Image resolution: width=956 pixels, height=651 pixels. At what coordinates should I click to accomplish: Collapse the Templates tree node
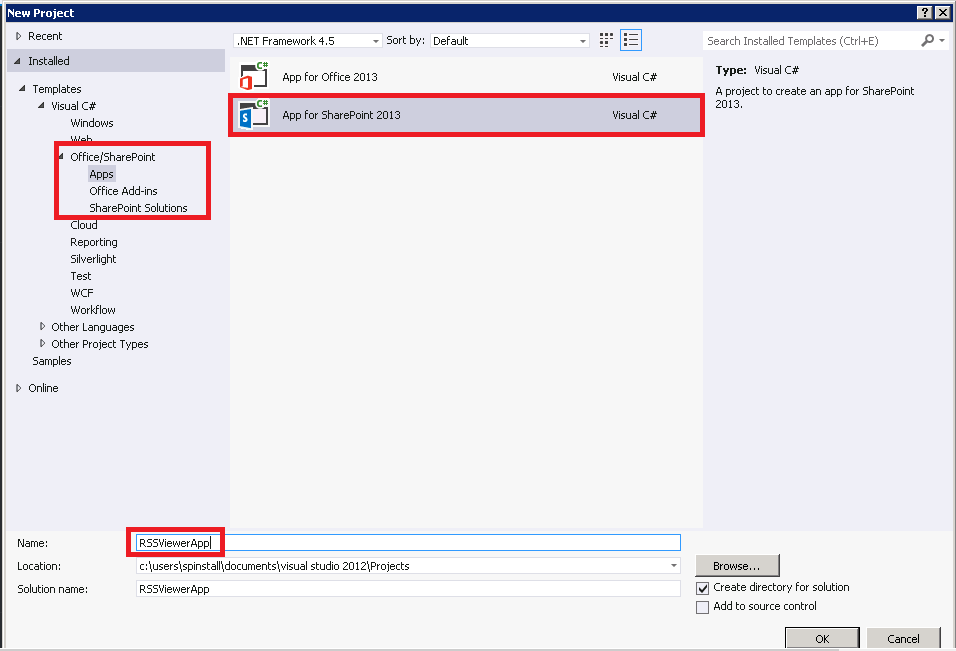click(22, 88)
